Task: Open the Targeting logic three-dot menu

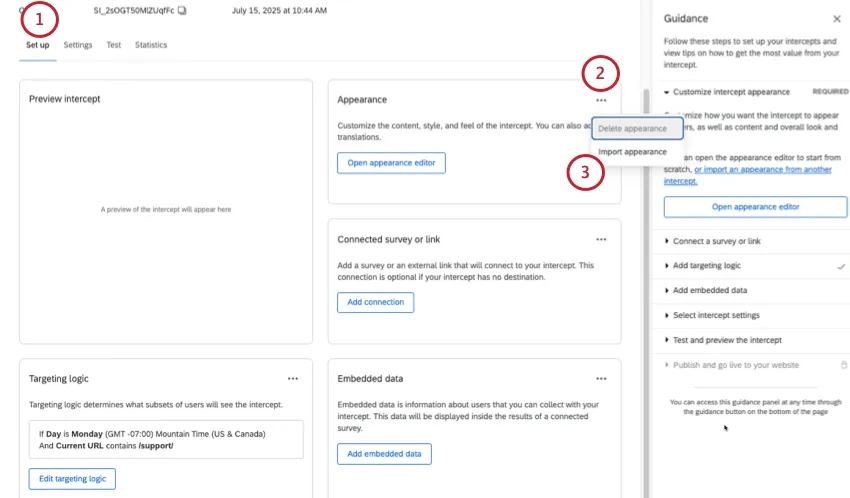Action: (293, 379)
